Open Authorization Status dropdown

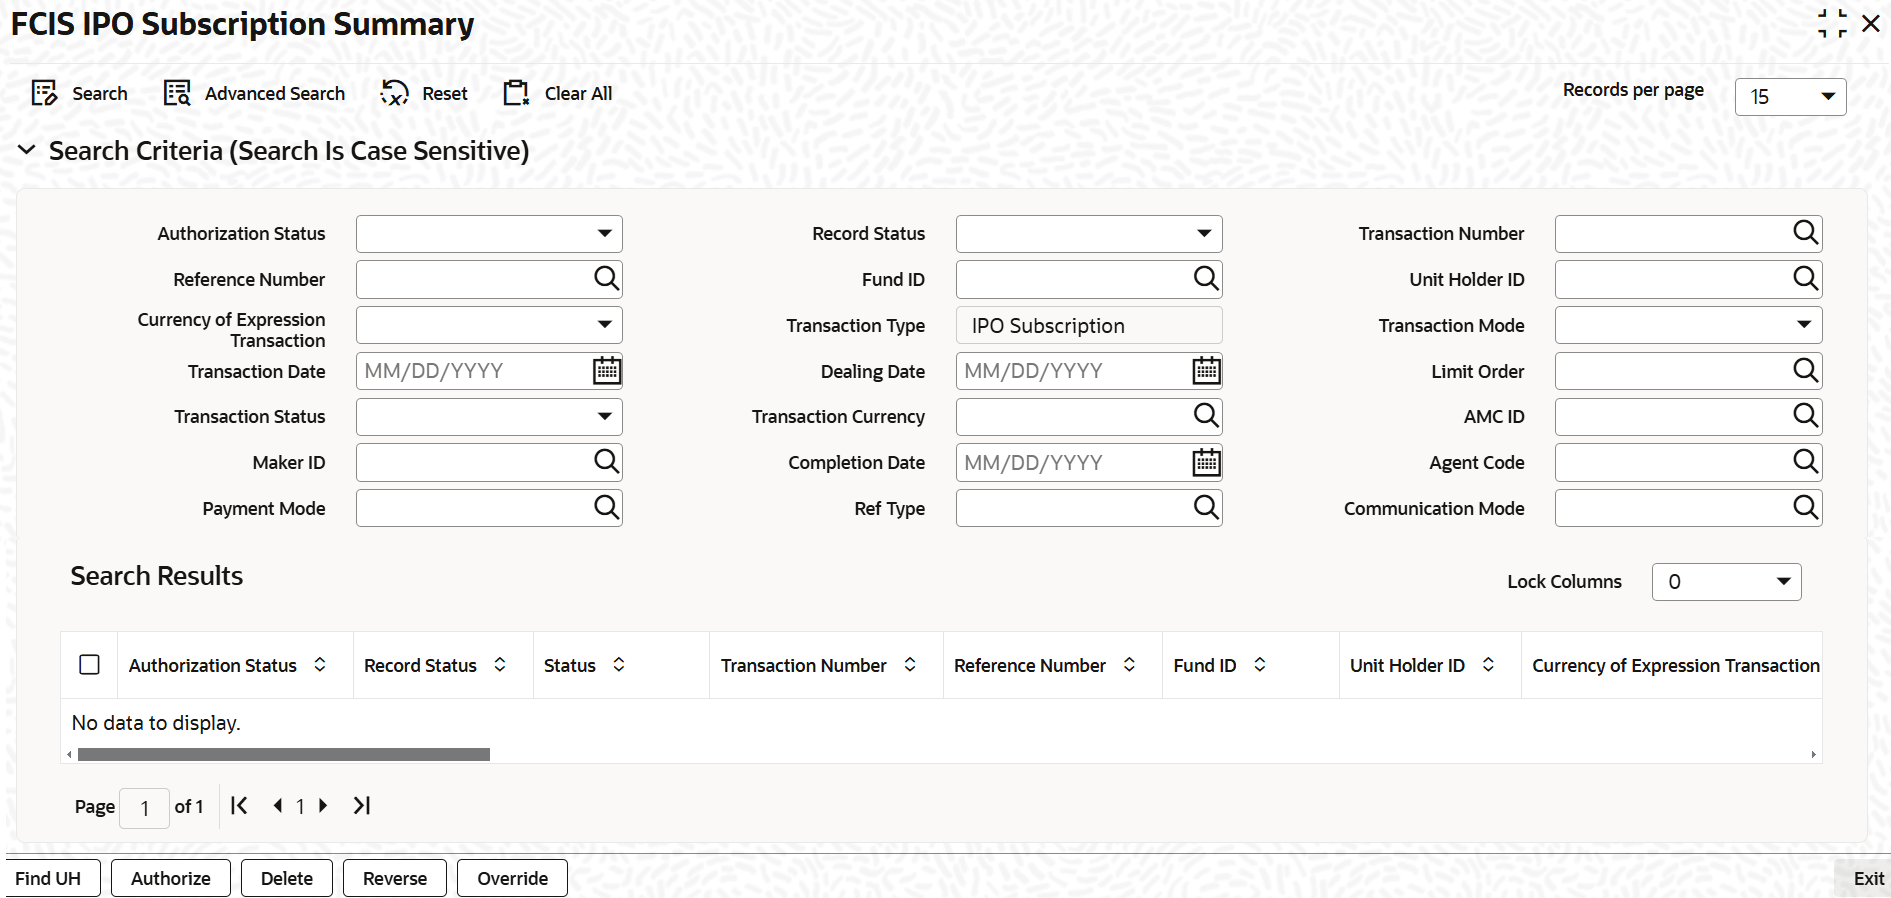click(x=489, y=234)
